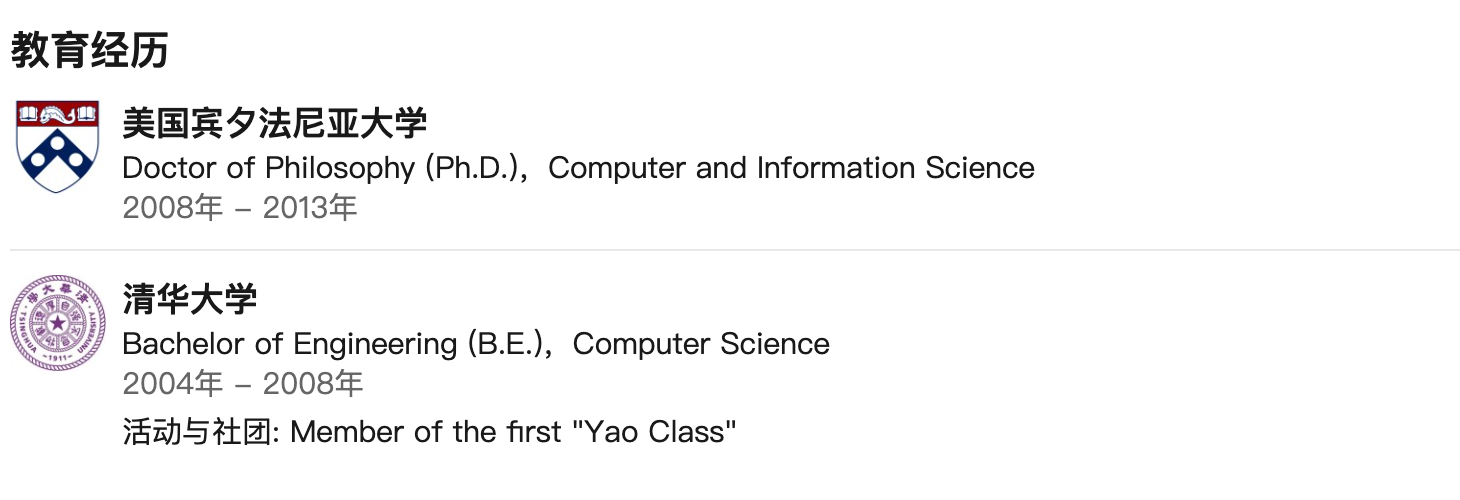Click 2008年 end year under 清华大学 entry
This screenshot has height=500, width=1460.
[x=312, y=383]
